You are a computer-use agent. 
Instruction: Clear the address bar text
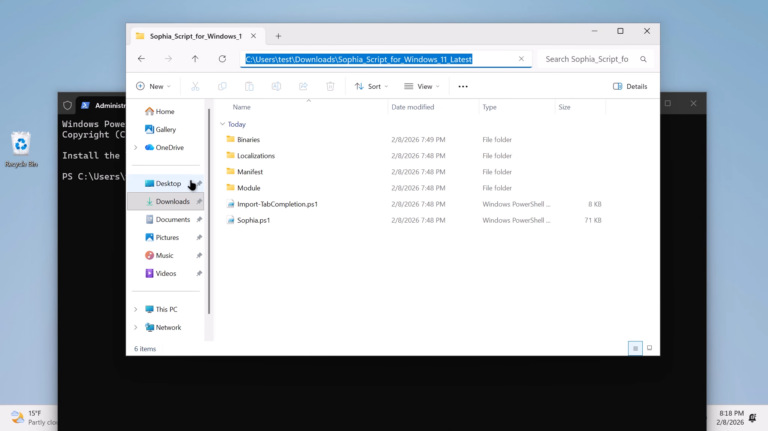pos(521,59)
